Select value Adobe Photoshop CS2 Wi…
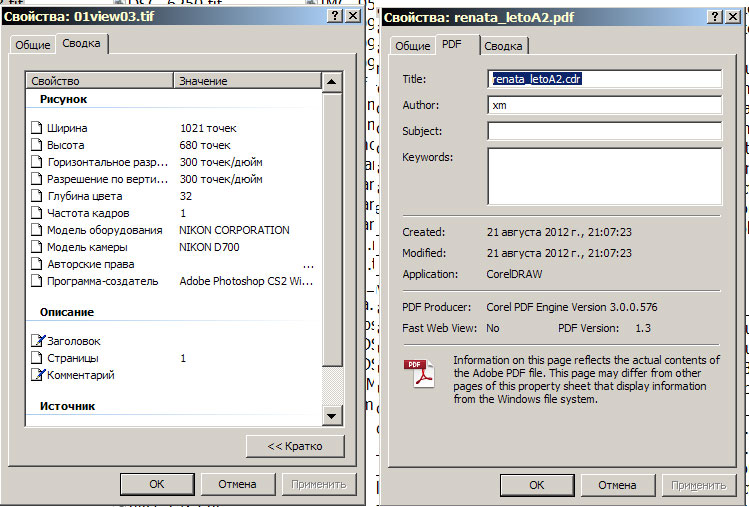Viewport: 749px width, 507px height. tap(246, 281)
